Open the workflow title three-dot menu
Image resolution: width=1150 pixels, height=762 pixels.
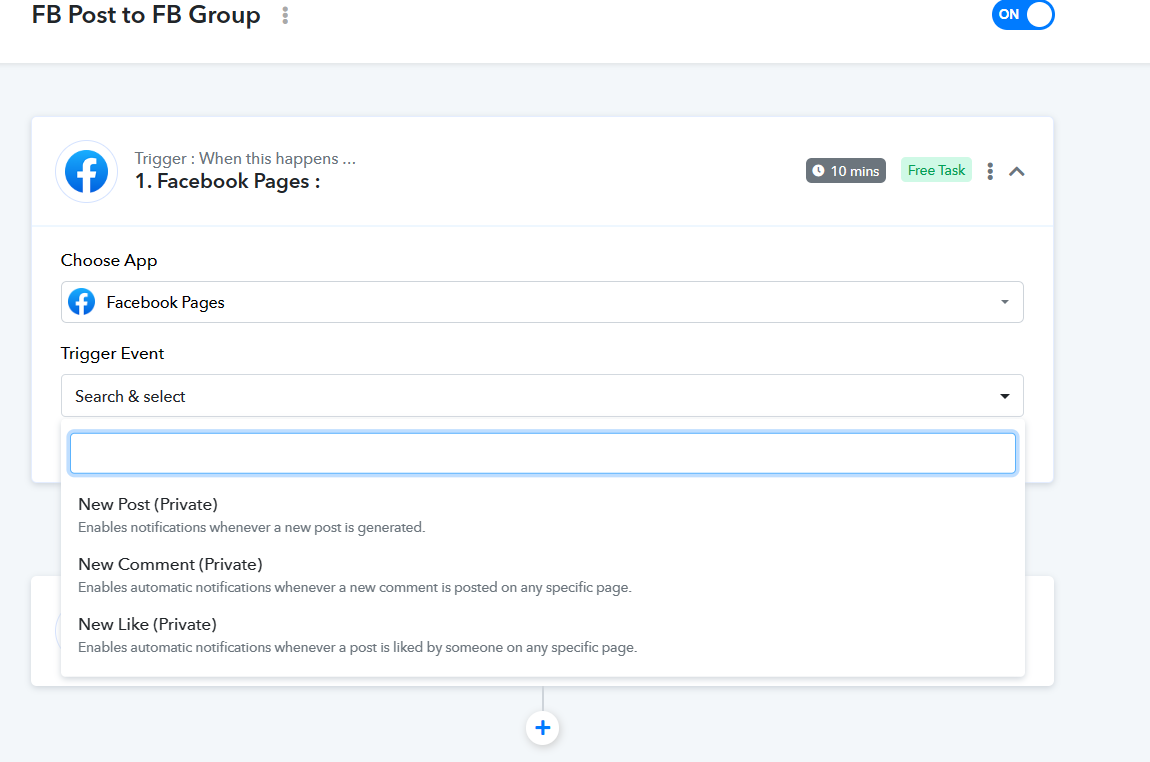pos(285,15)
